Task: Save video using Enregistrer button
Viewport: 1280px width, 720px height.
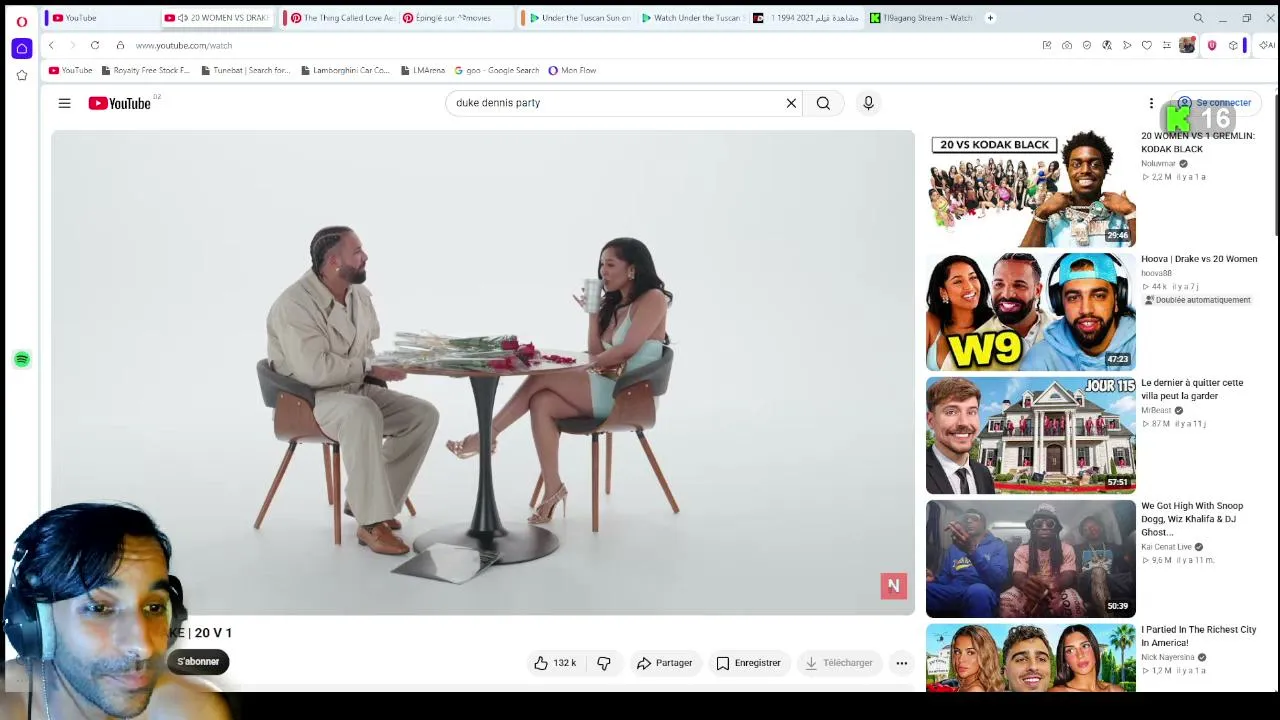Action: pyautogui.click(x=748, y=663)
